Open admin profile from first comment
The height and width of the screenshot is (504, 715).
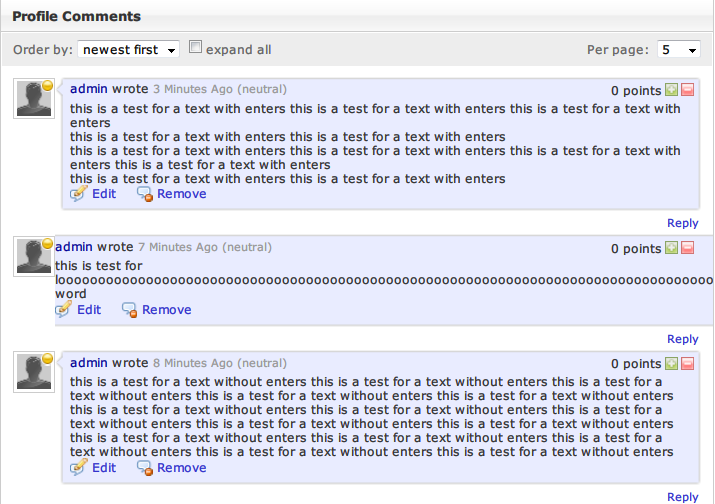tap(89, 89)
